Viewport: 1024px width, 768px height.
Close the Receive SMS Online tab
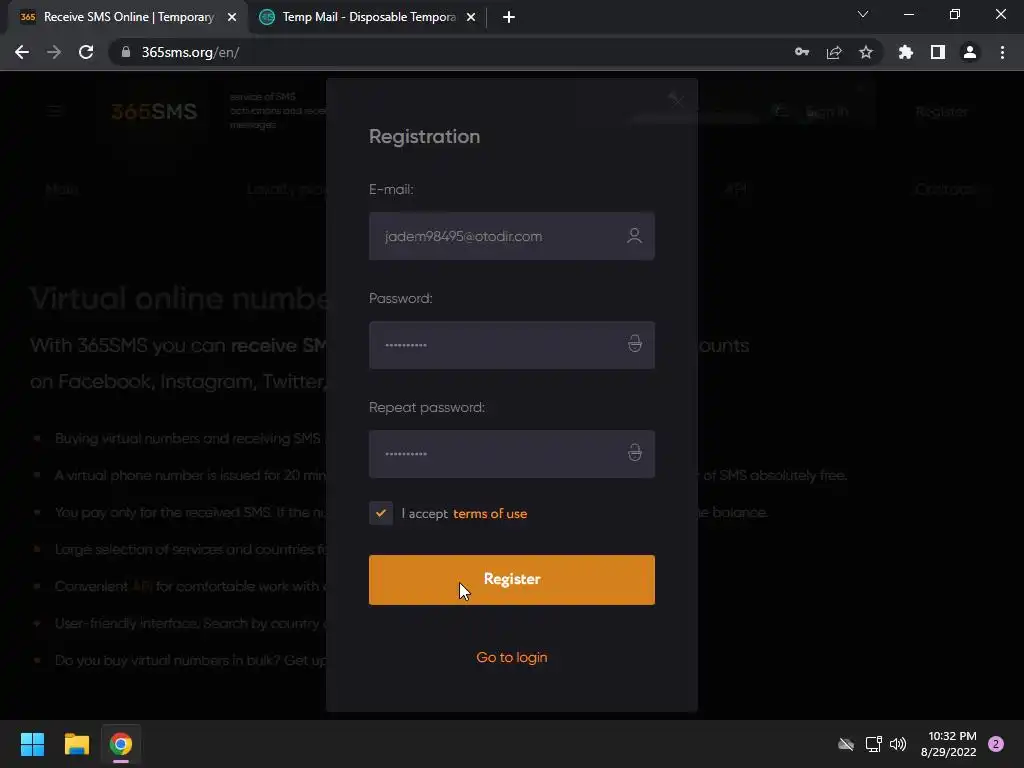click(232, 17)
